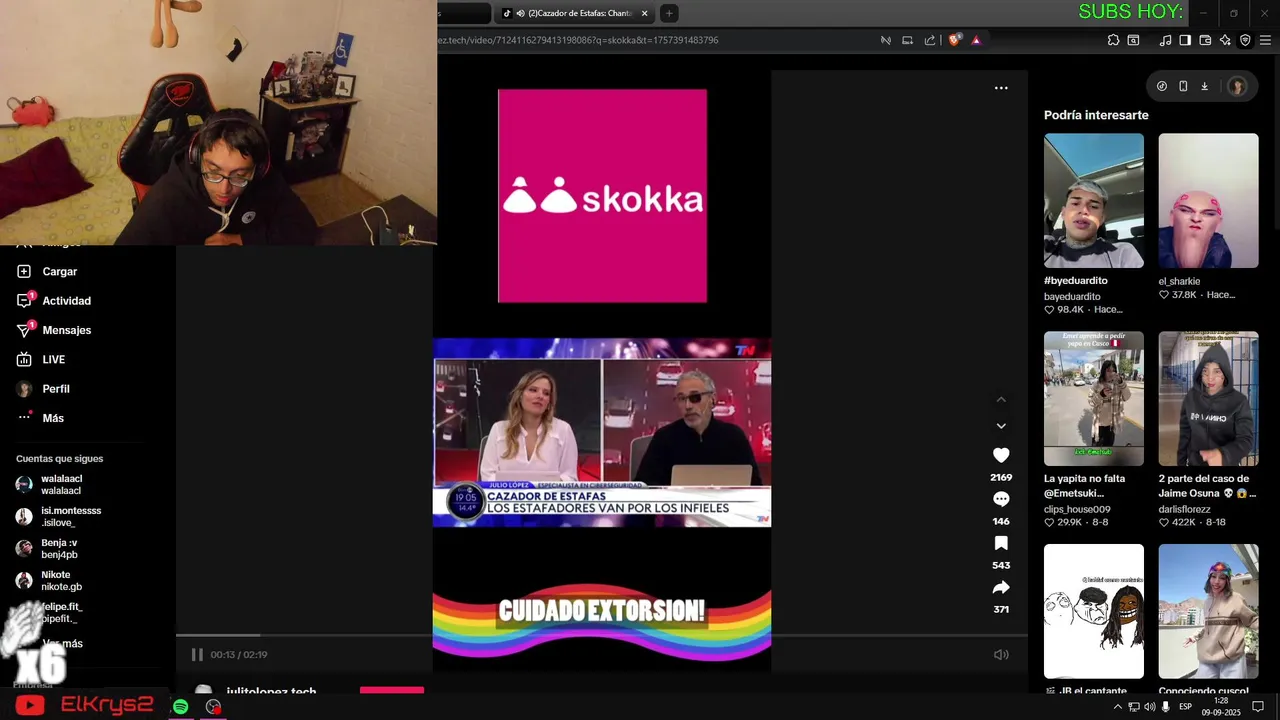
Task: Toggle the browser sidebar panel icon
Action: (1185, 40)
